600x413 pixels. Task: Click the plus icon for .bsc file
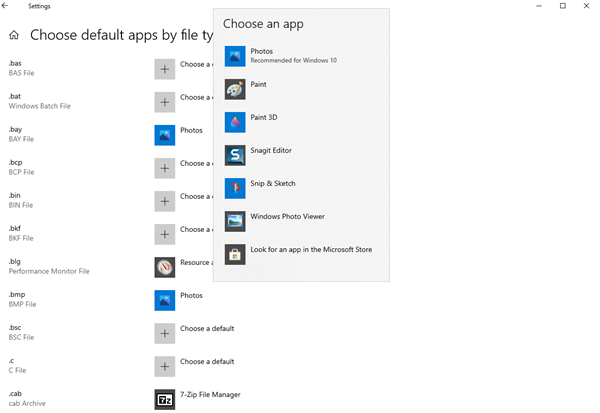tap(165, 333)
